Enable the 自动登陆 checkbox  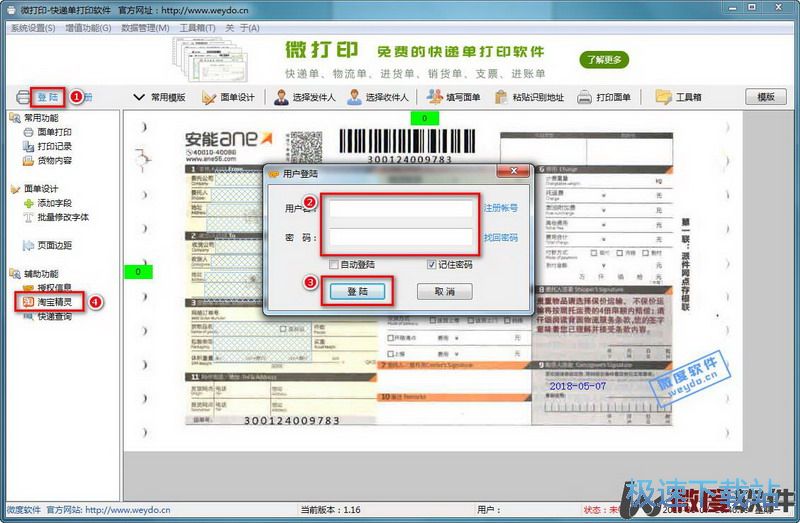pyautogui.click(x=334, y=265)
